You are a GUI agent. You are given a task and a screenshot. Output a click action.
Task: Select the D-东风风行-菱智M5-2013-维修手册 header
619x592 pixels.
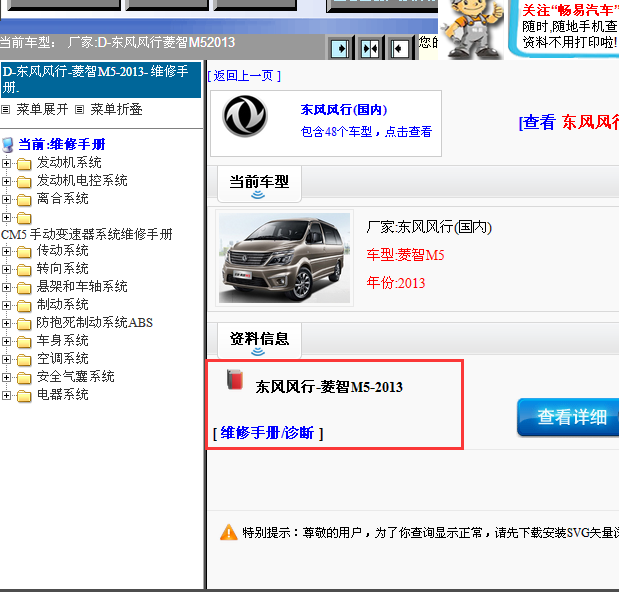[x=101, y=79]
